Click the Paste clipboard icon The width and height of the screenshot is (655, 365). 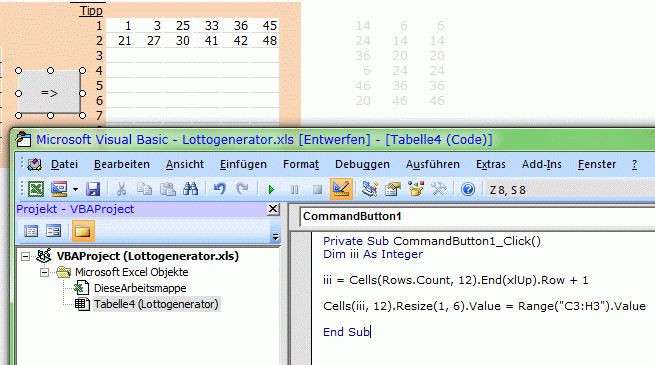pos(168,190)
